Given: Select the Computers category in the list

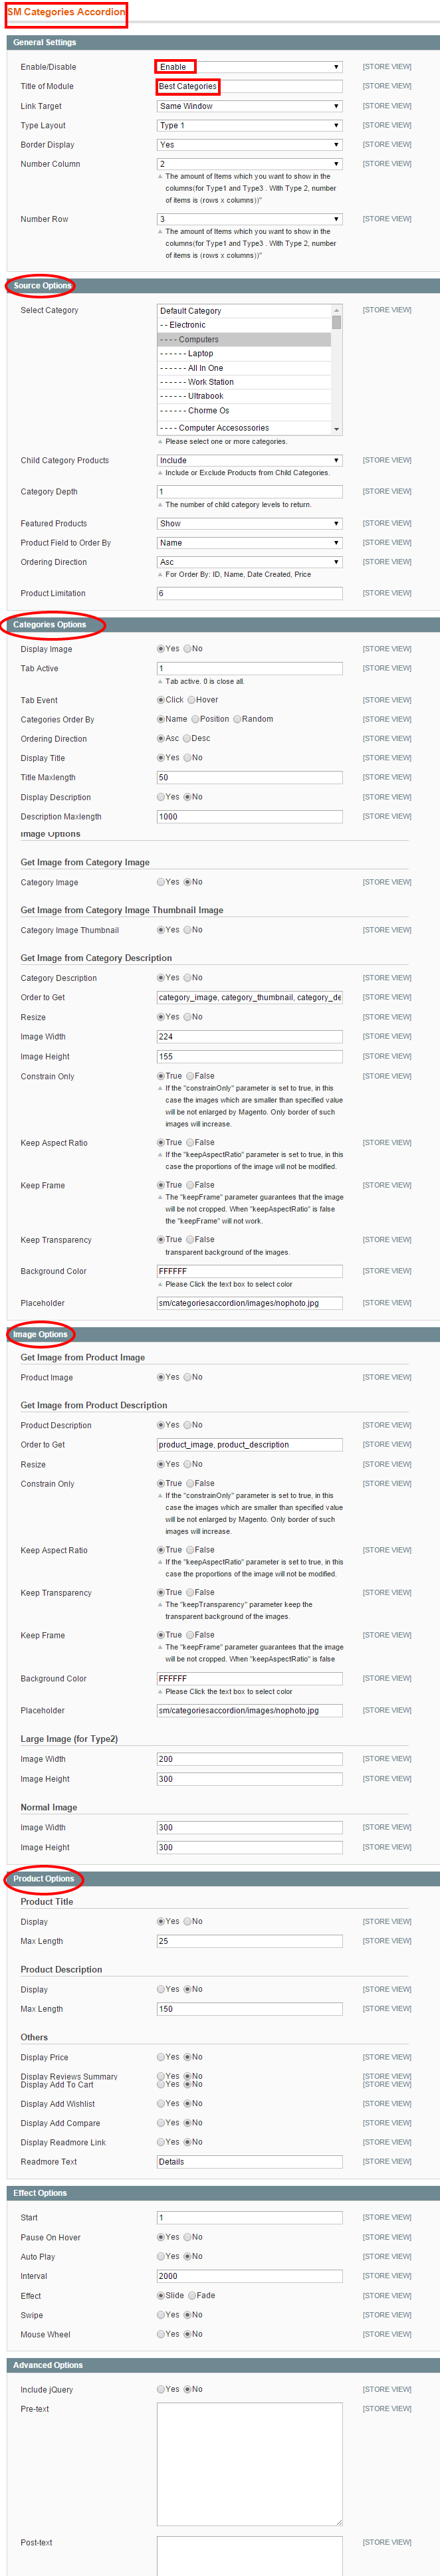Looking at the screenshot, I should (x=244, y=340).
